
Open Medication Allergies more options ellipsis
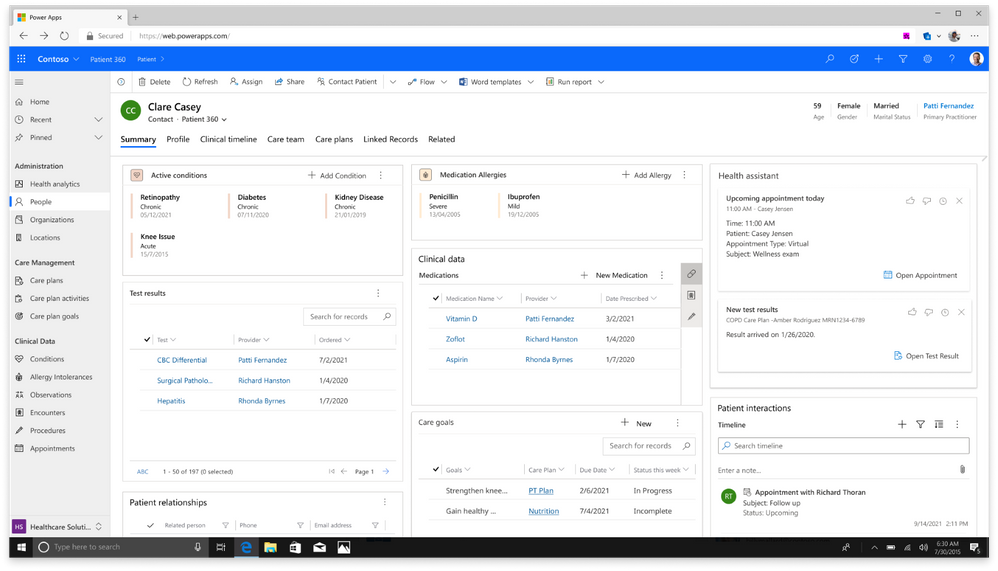pos(684,174)
